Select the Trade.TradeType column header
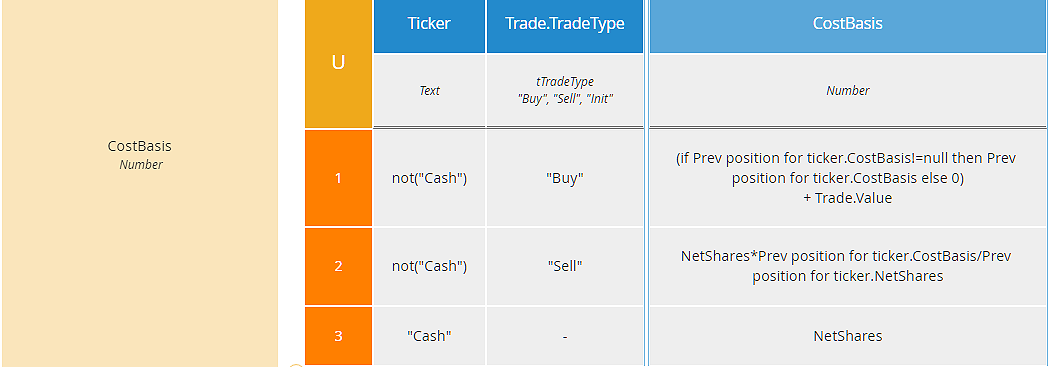 tap(565, 26)
